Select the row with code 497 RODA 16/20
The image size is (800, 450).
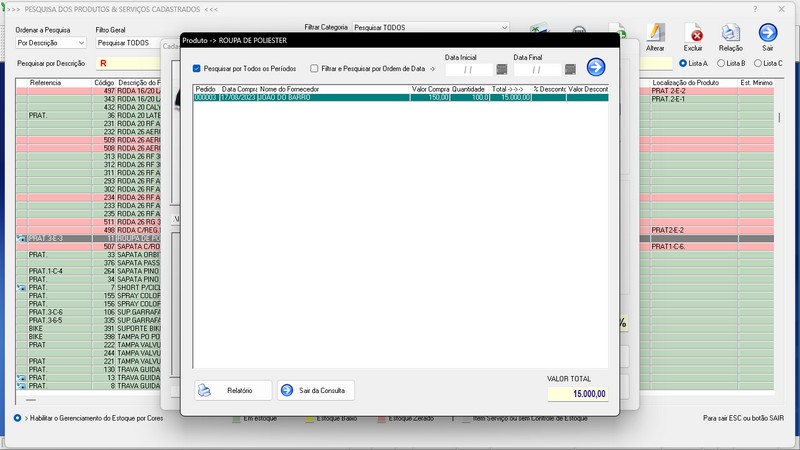pos(88,91)
